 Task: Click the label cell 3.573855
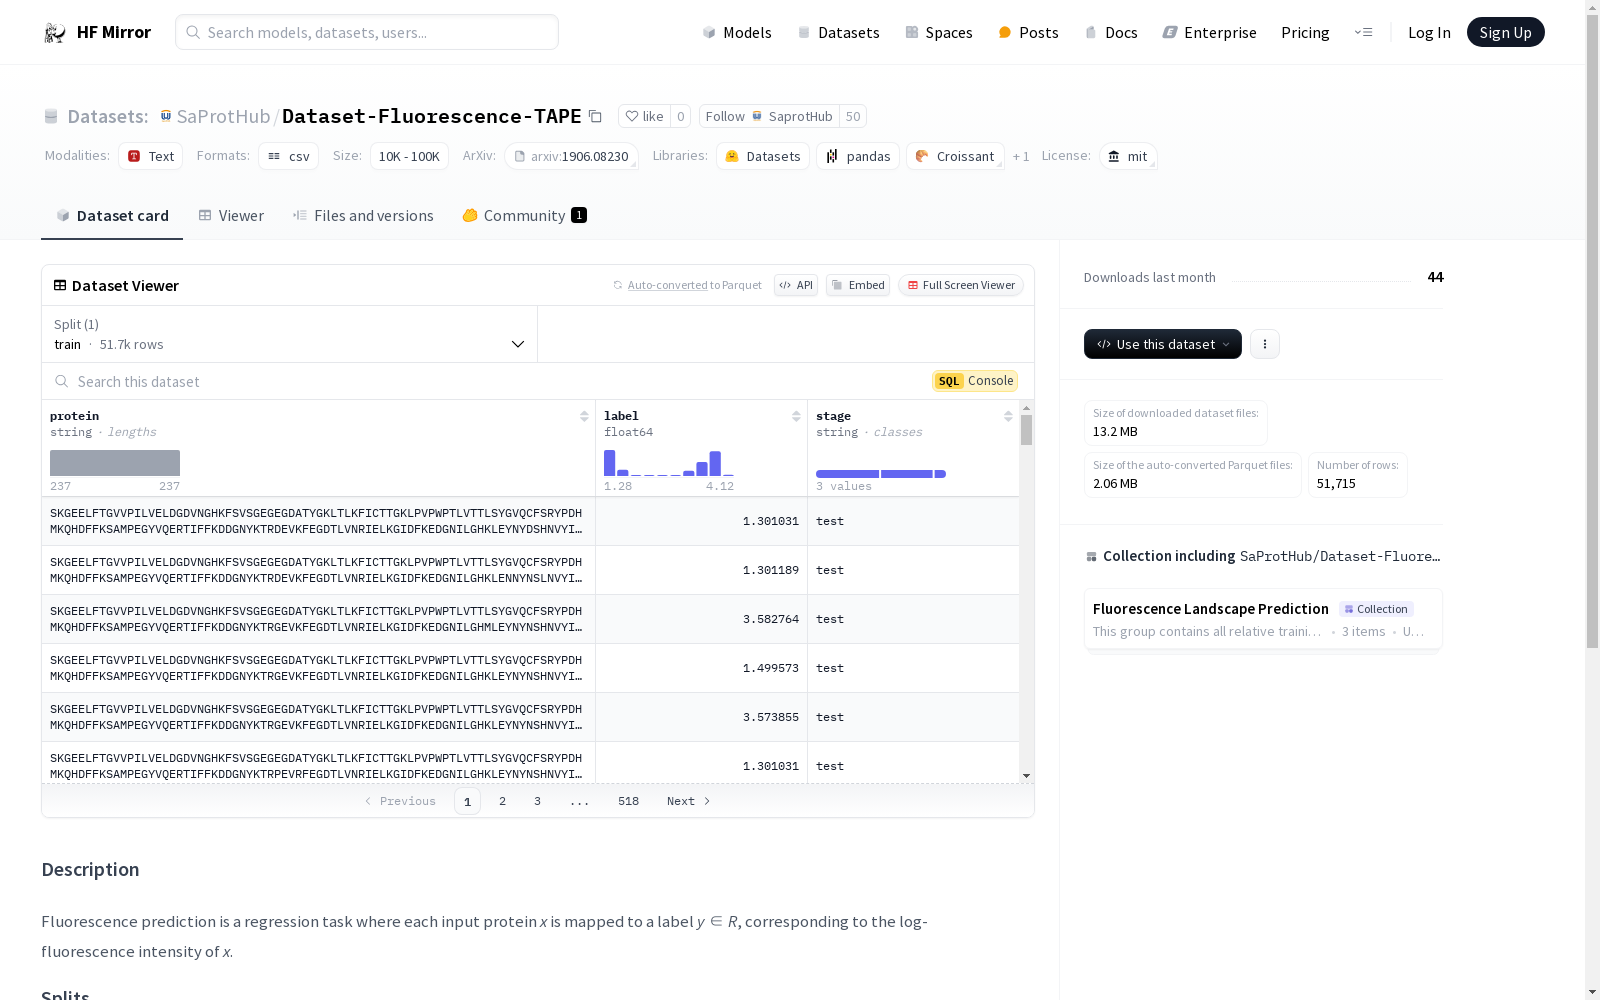tap(702, 717)
